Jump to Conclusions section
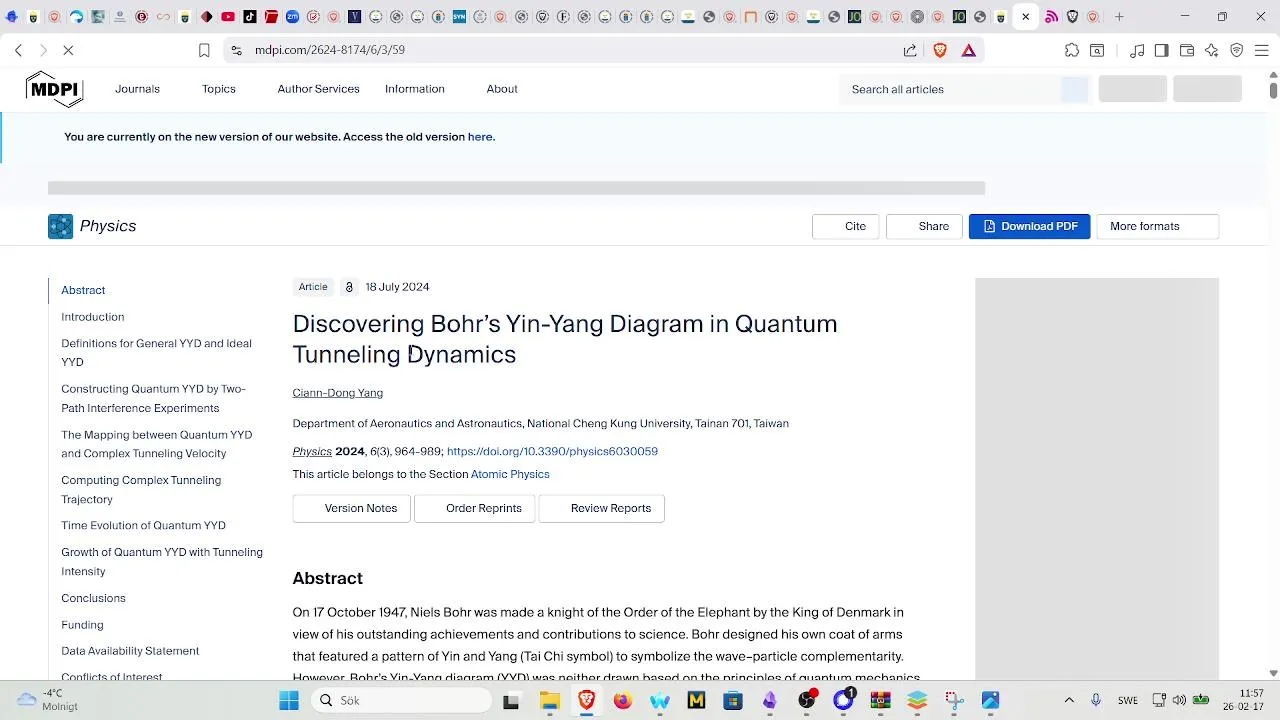 point(93,598)
